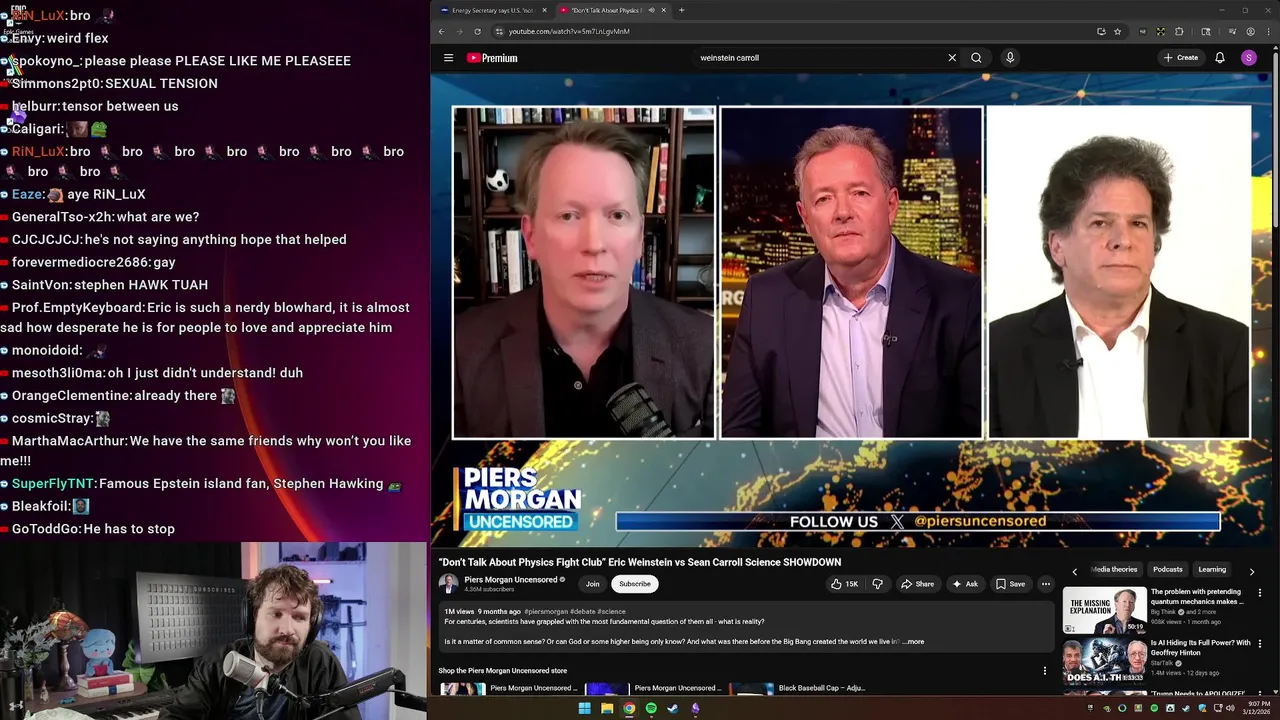The height and width of the screenshot is (720, 1280).
Task: Open store section three-dot menu
Action: pos(1045,671)
